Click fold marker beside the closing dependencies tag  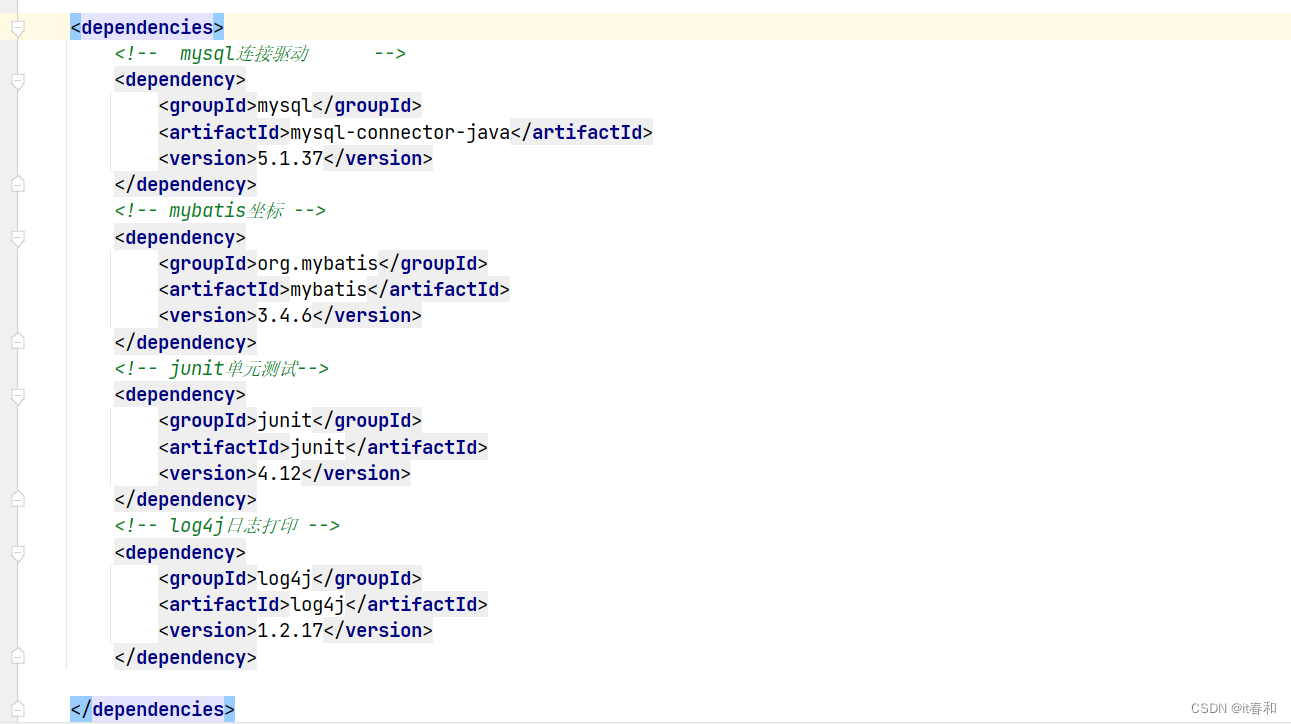tap(17, 710)
